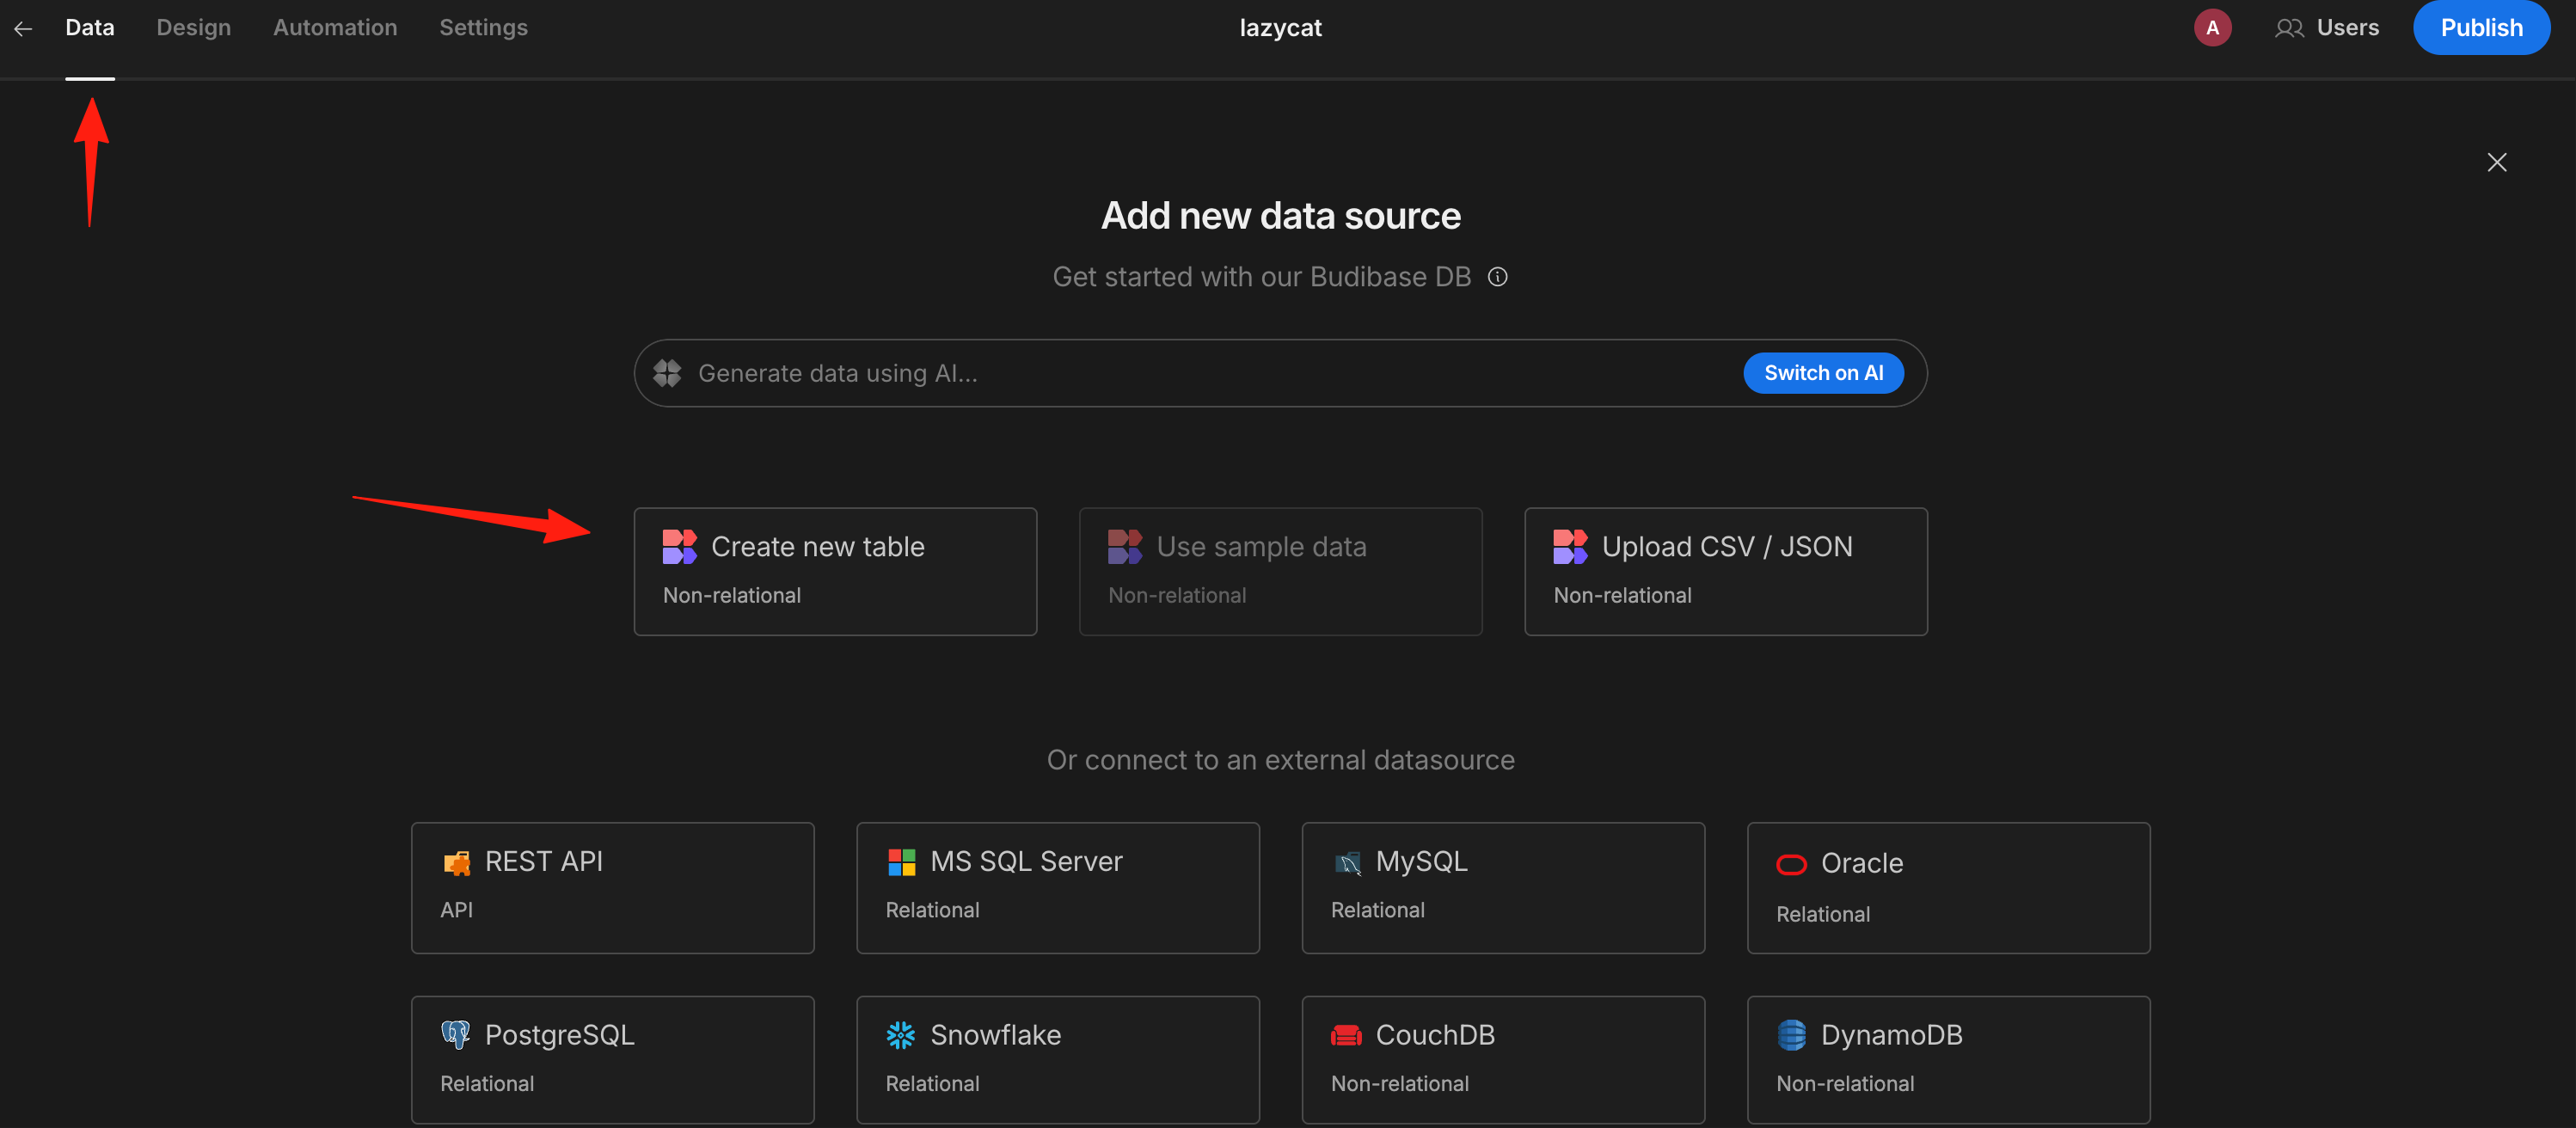Select the REST API datasource icon
This screenshot has height=1128, width=2576.
pos(457,862)
